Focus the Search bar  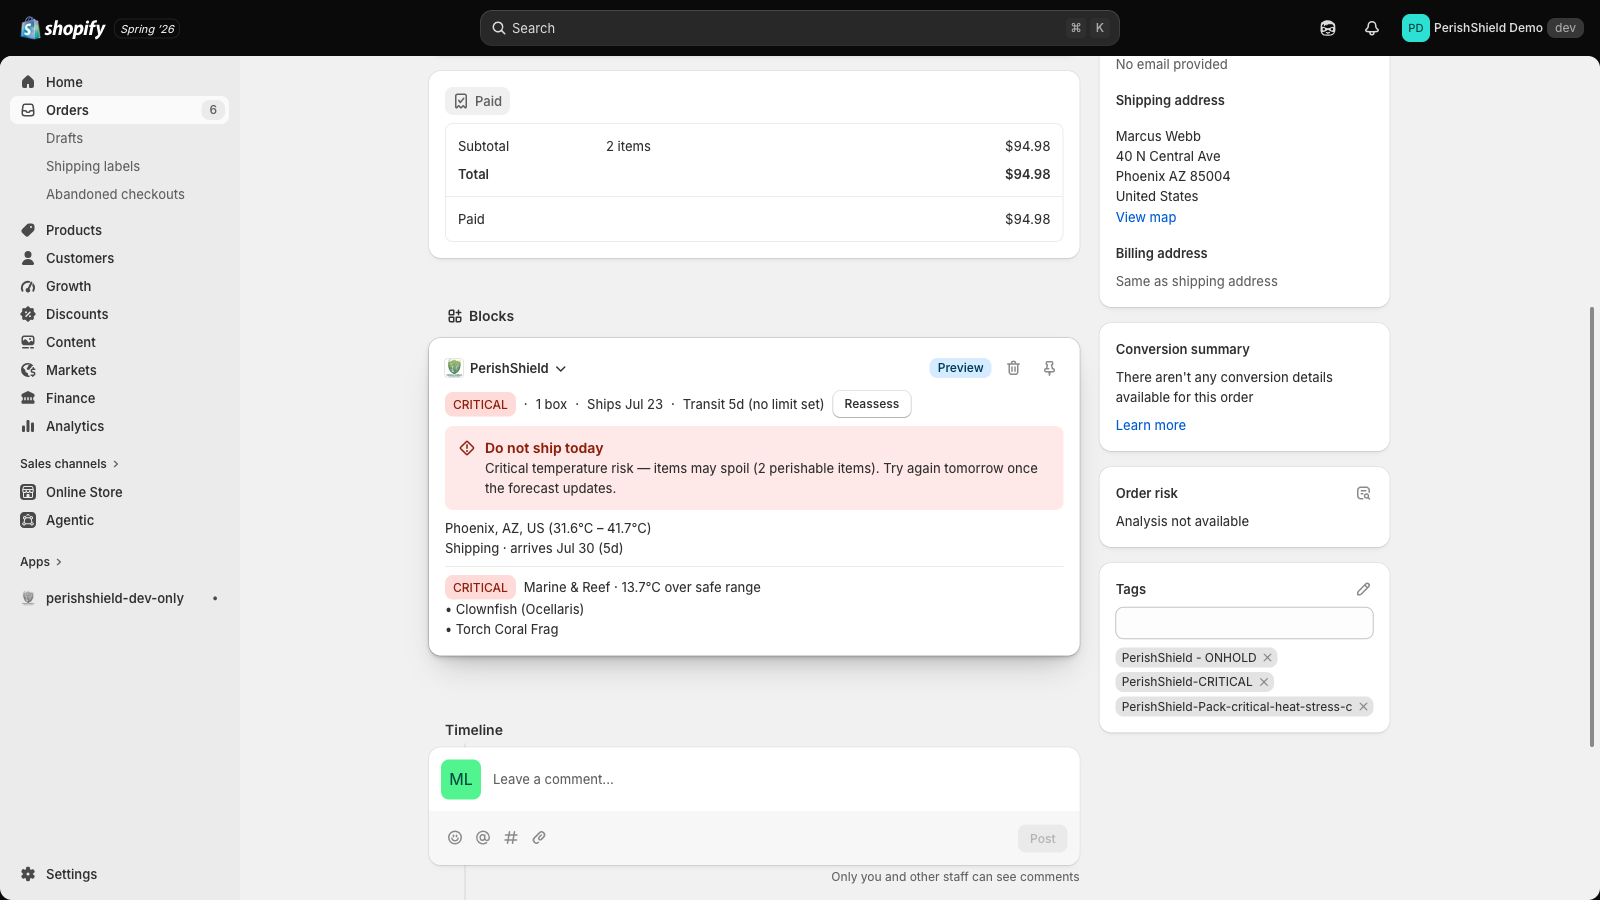(x=800, y=28)
